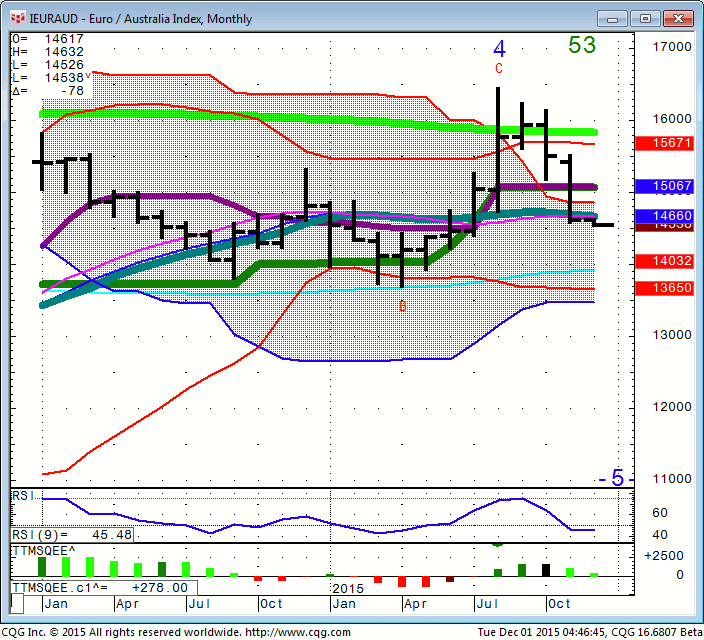Click the 13000 price scale value
The width and height of the screenshot is (704, 640).
672,335
